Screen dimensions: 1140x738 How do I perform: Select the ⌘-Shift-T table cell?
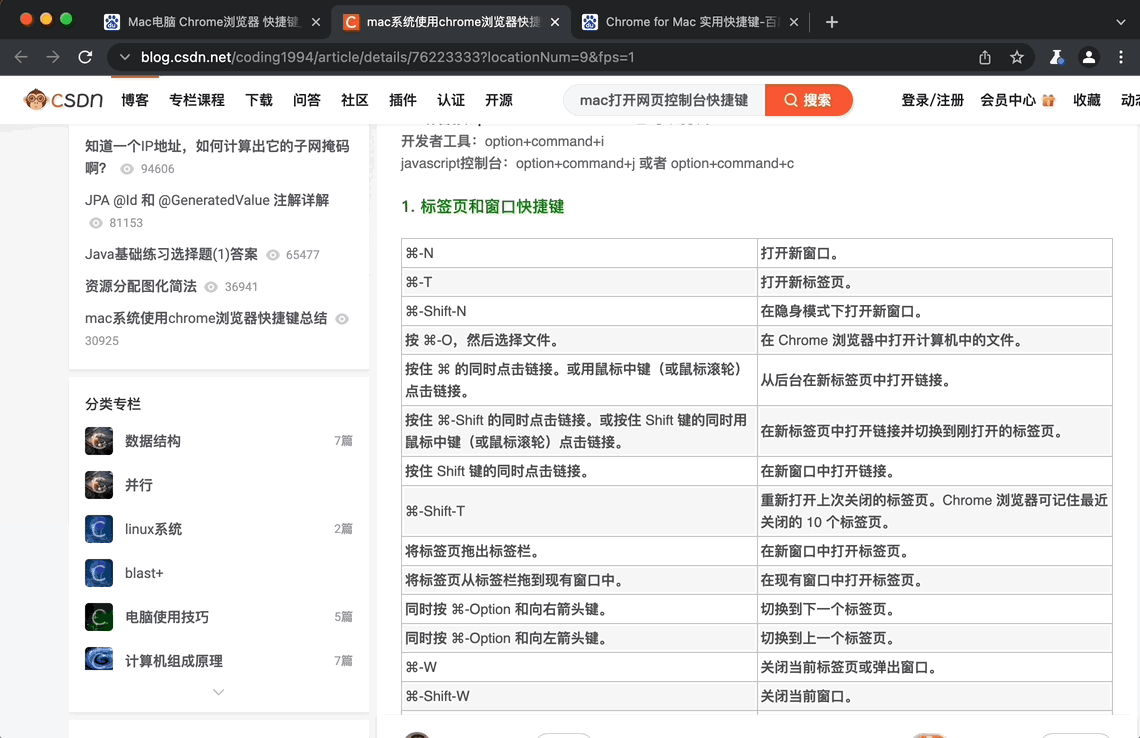pos(579,511)
